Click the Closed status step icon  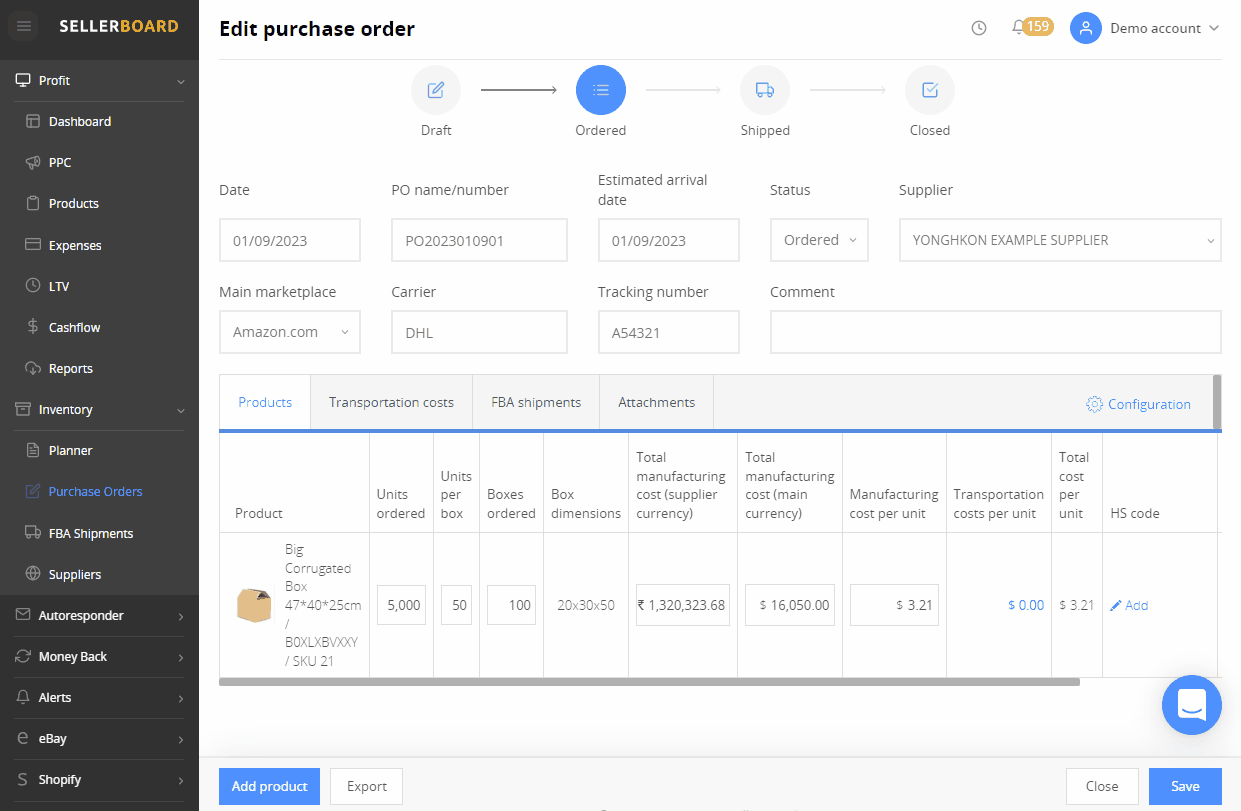pos(930,90)
